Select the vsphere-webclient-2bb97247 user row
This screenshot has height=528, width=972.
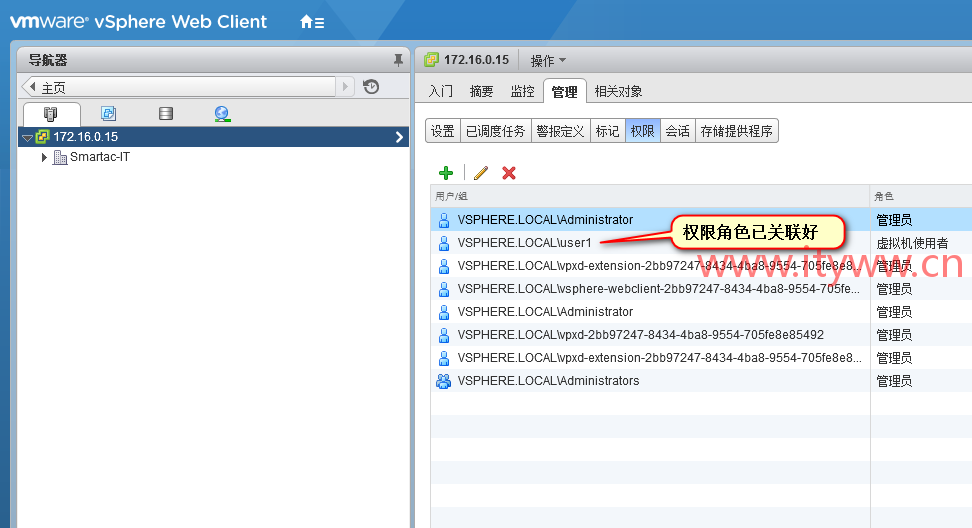tap(701, 289)
